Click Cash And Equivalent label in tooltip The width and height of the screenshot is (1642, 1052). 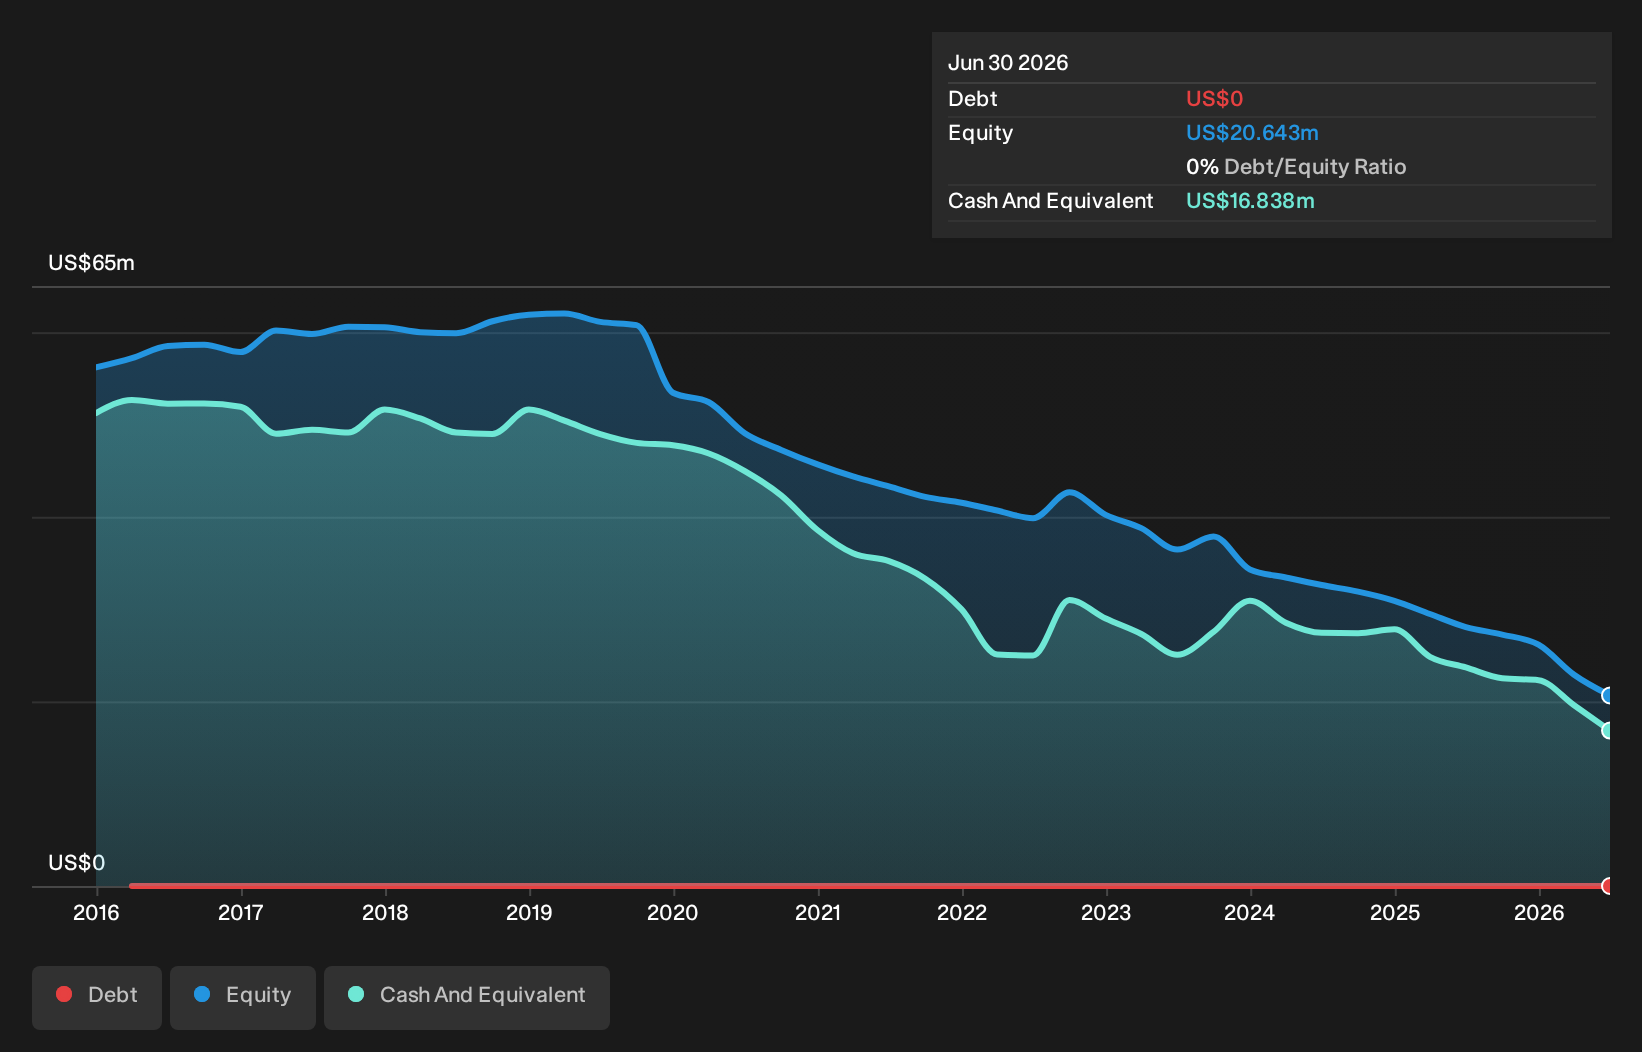[x=1050, y=201]
